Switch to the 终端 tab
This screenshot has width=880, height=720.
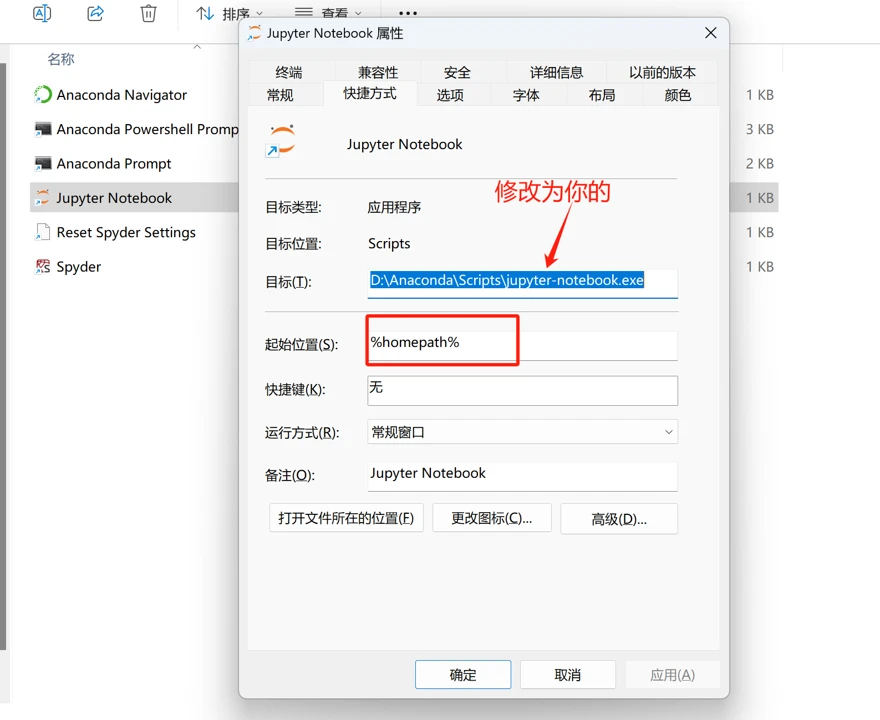click(x=289, y=72)
